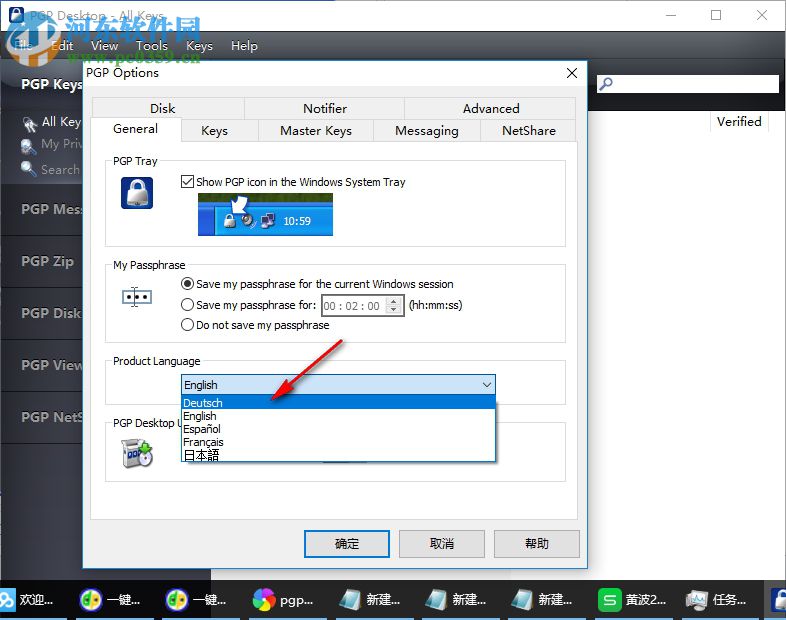Switch to the NetShare tab
The image size is (786, 620).
(528, 131)
